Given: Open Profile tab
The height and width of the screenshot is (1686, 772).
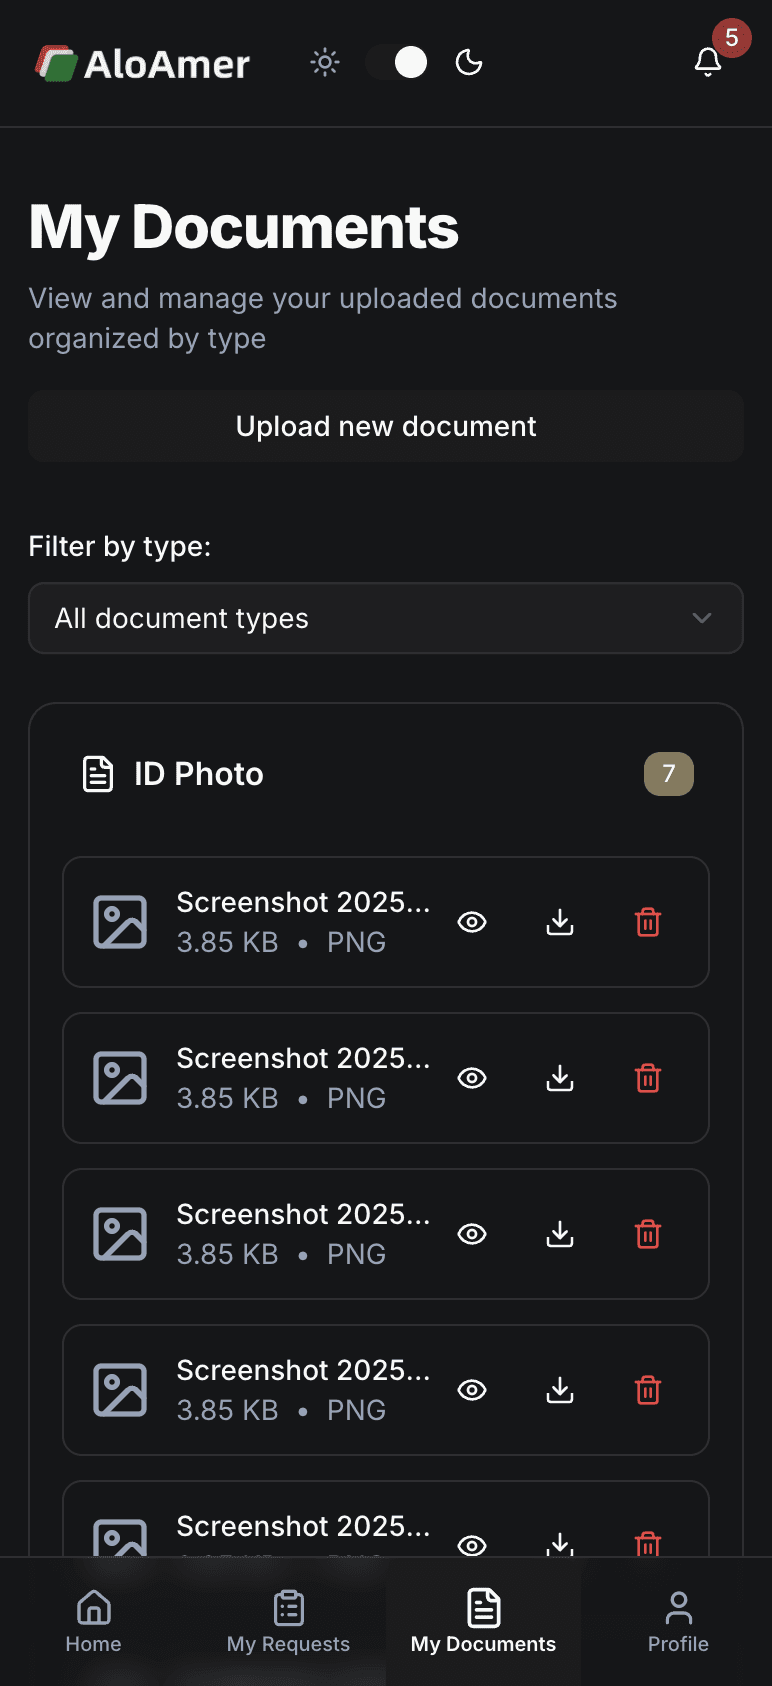Looking at the screenshot, I should 678,1622.
